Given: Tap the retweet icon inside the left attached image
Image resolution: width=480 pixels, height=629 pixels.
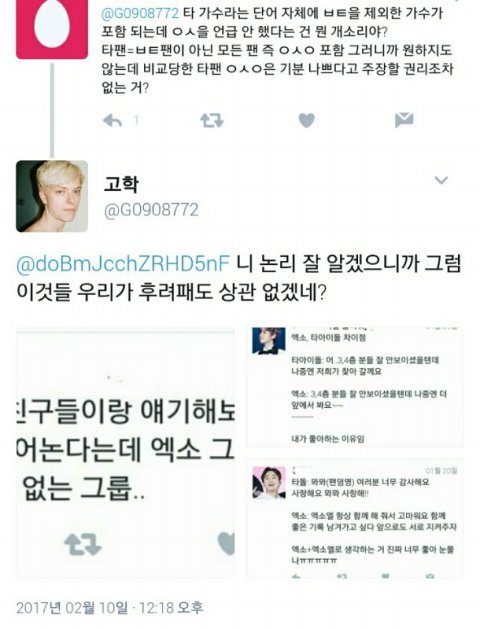Looking at the screenshot, I should pyautogui.click(x=83, y=544).
